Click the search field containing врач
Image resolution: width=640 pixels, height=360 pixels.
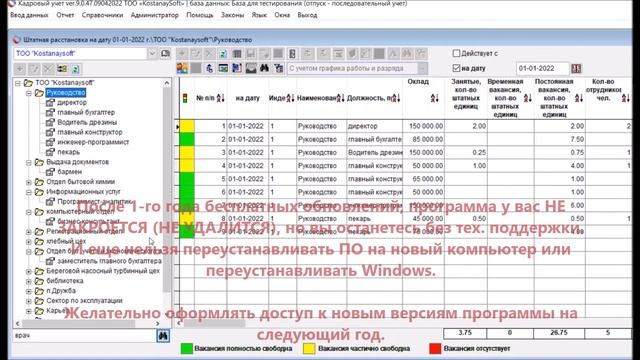pos(84,336)
